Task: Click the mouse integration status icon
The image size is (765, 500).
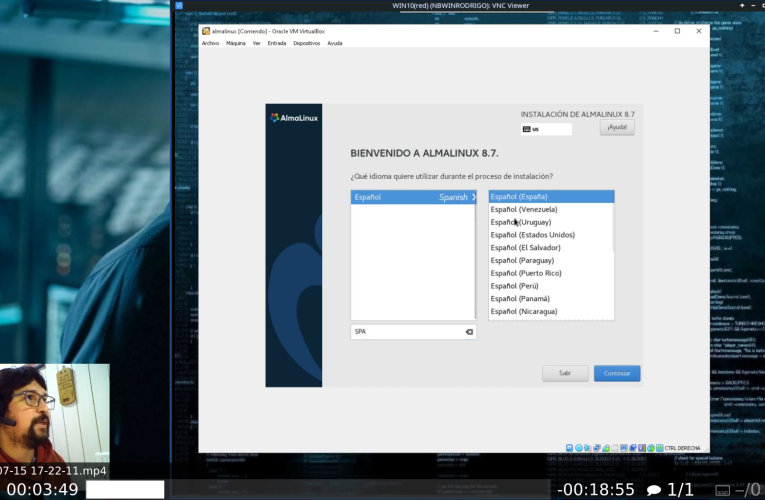Action: point(651,448)
